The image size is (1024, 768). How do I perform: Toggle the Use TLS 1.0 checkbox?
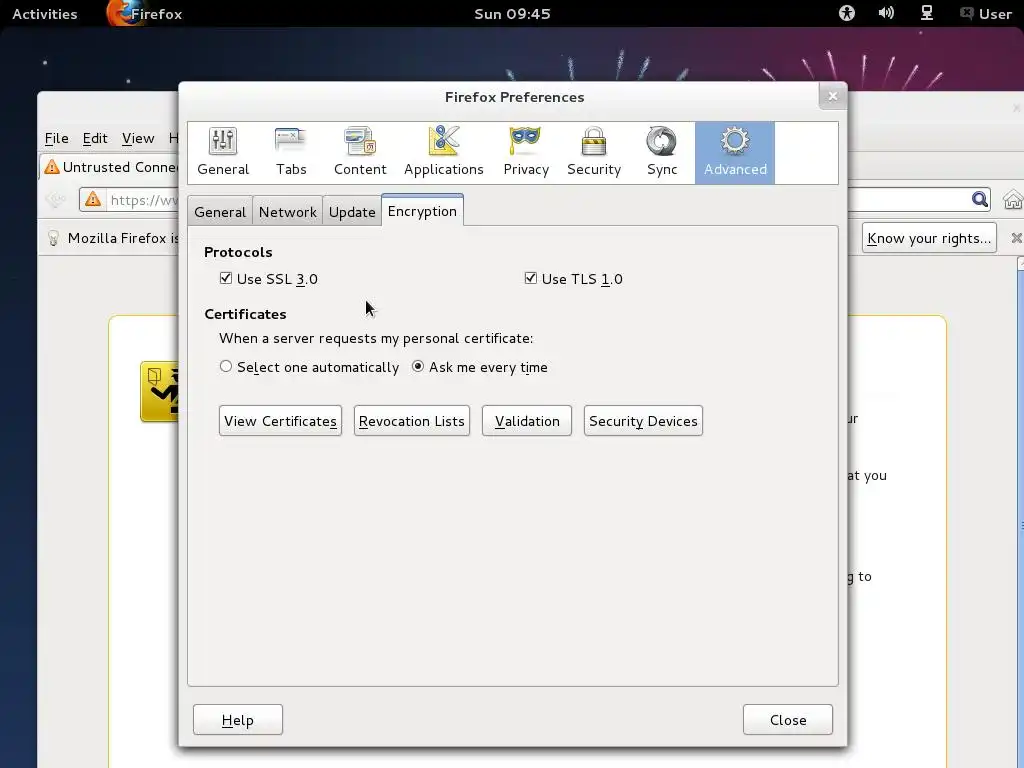pyautogui.click(x=531, y=279)
